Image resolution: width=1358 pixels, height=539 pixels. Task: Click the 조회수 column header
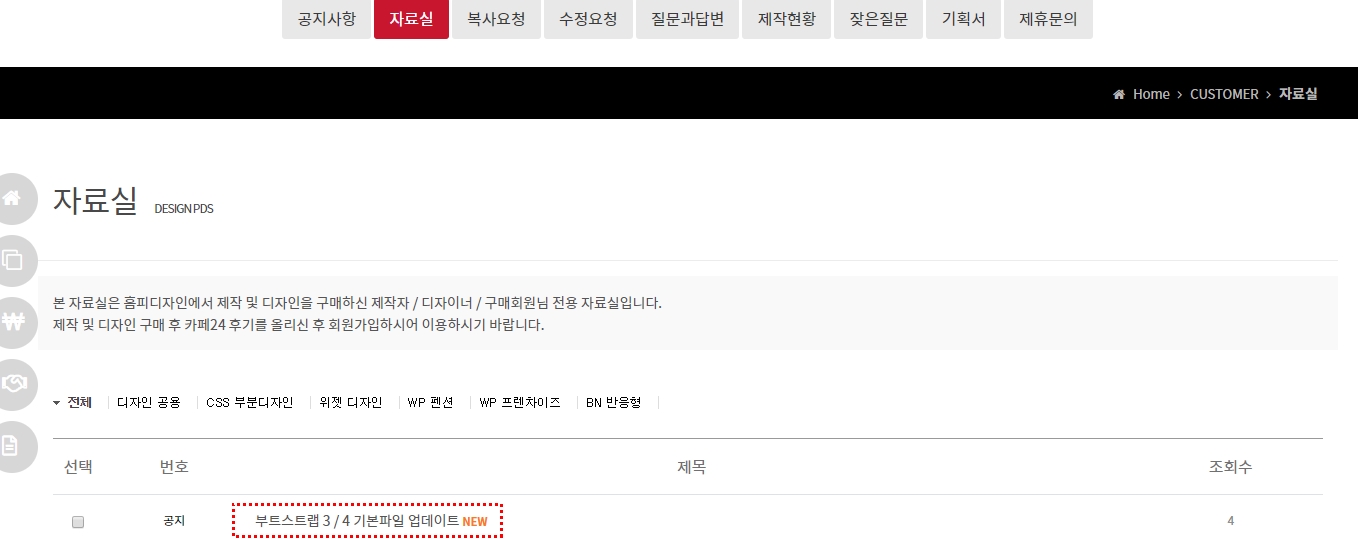1230,467
